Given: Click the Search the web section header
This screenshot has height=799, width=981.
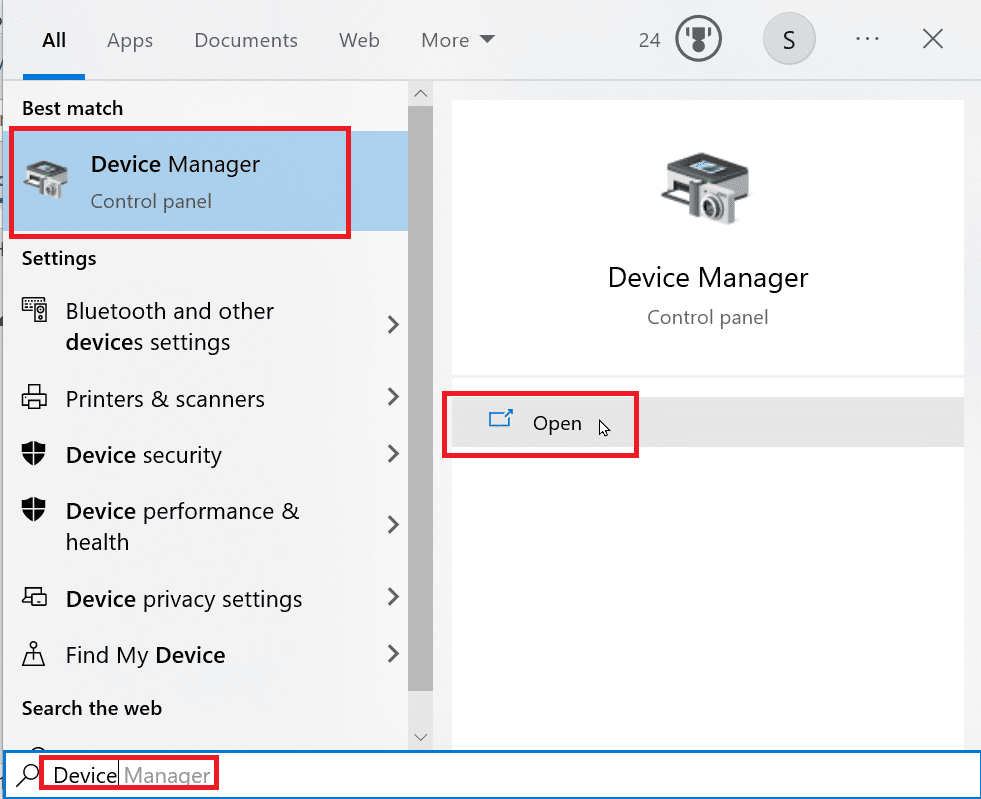Looking at the screenshot, I should coord(92,708).
